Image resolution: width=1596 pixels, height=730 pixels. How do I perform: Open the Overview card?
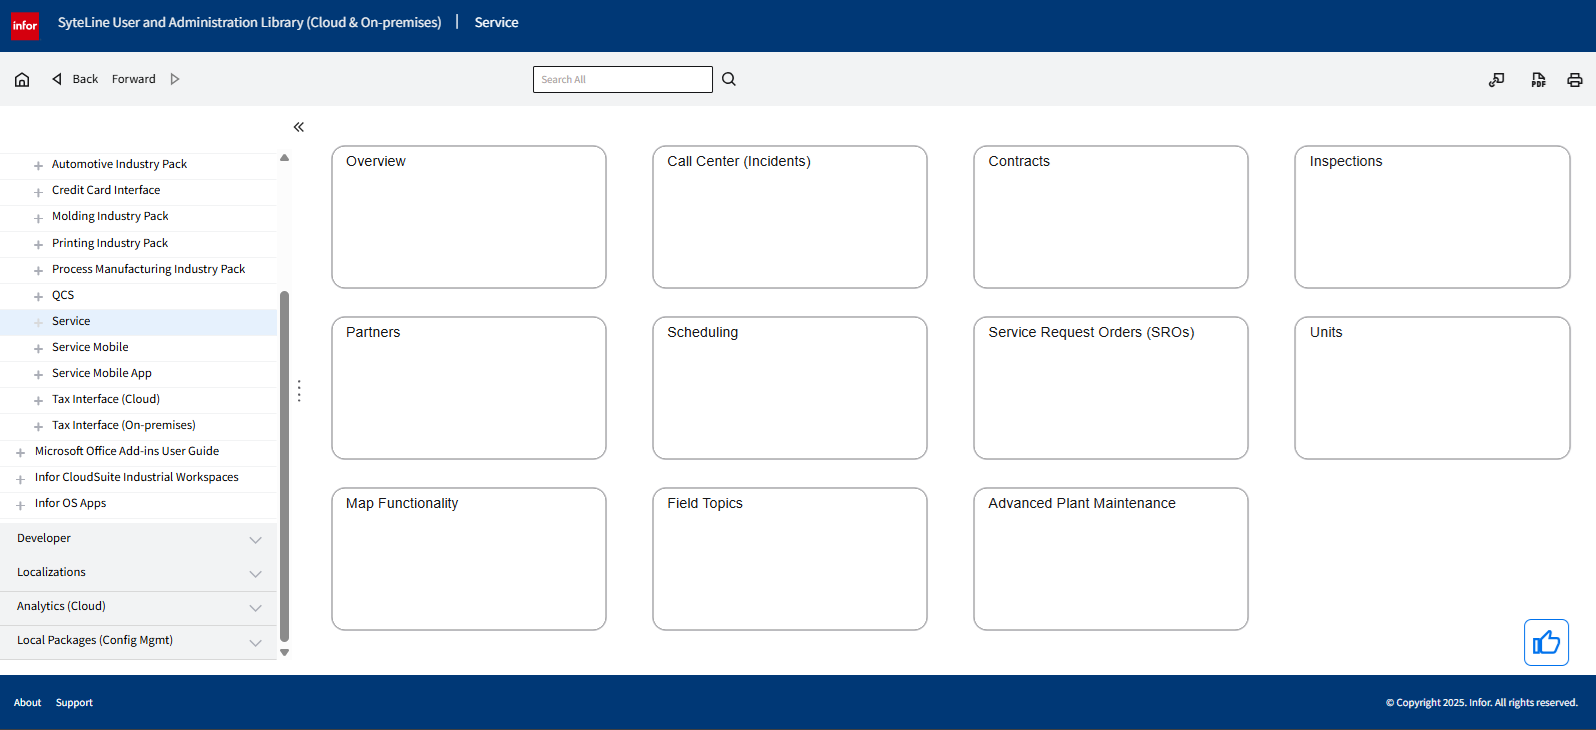pos(469,217)
